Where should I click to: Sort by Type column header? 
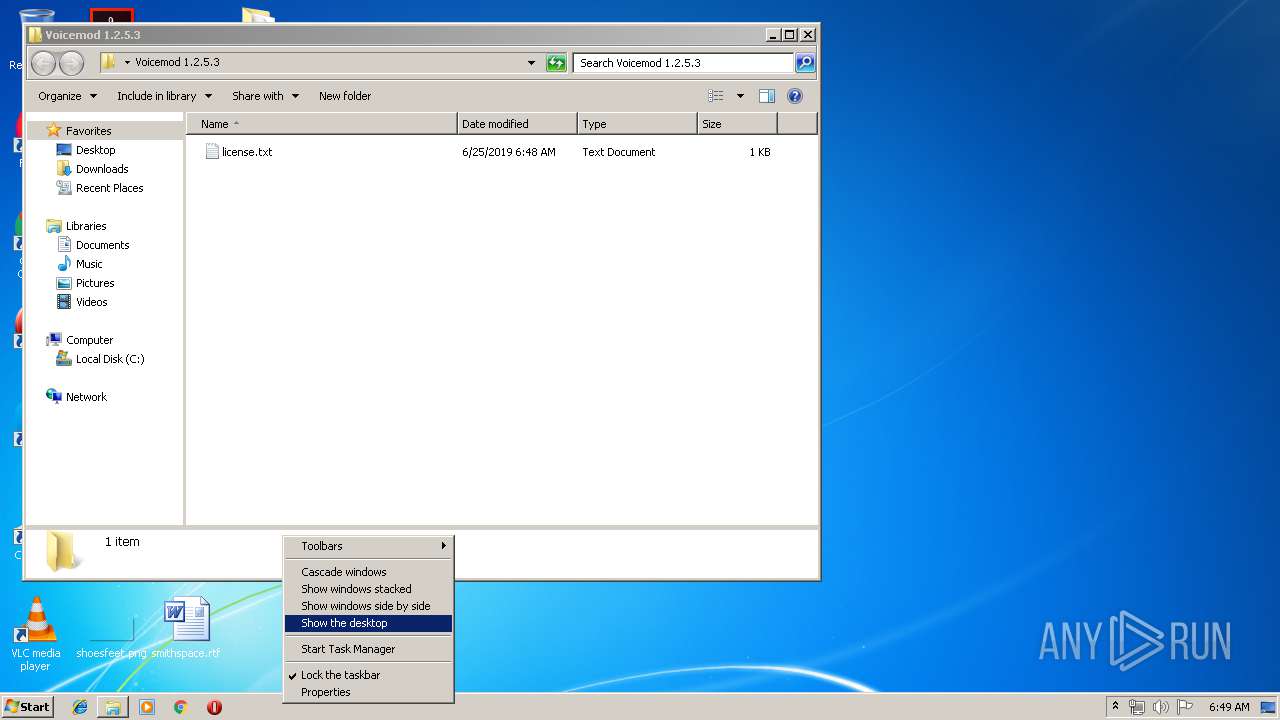pyautogui.click(x=637, y=124)
